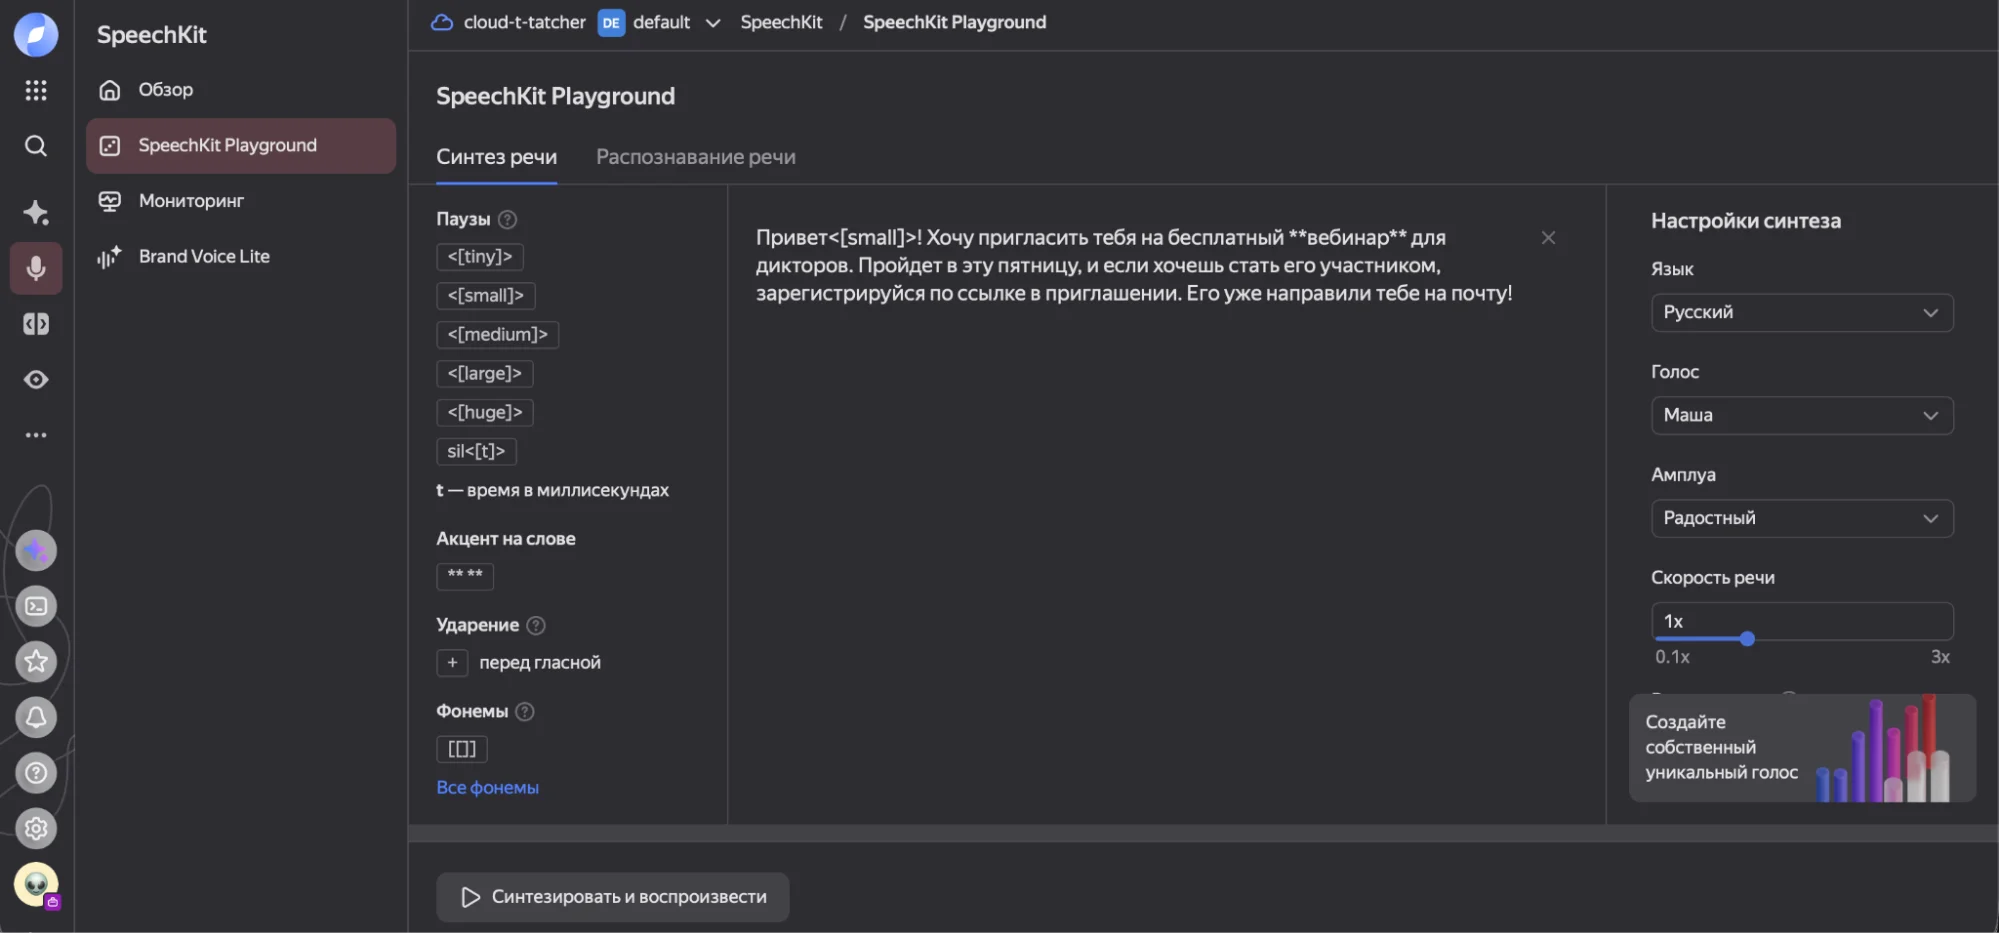The image size is (1999, 934).
Task: Insert the <[medium]> pause tag
Action: coord(497,335)
